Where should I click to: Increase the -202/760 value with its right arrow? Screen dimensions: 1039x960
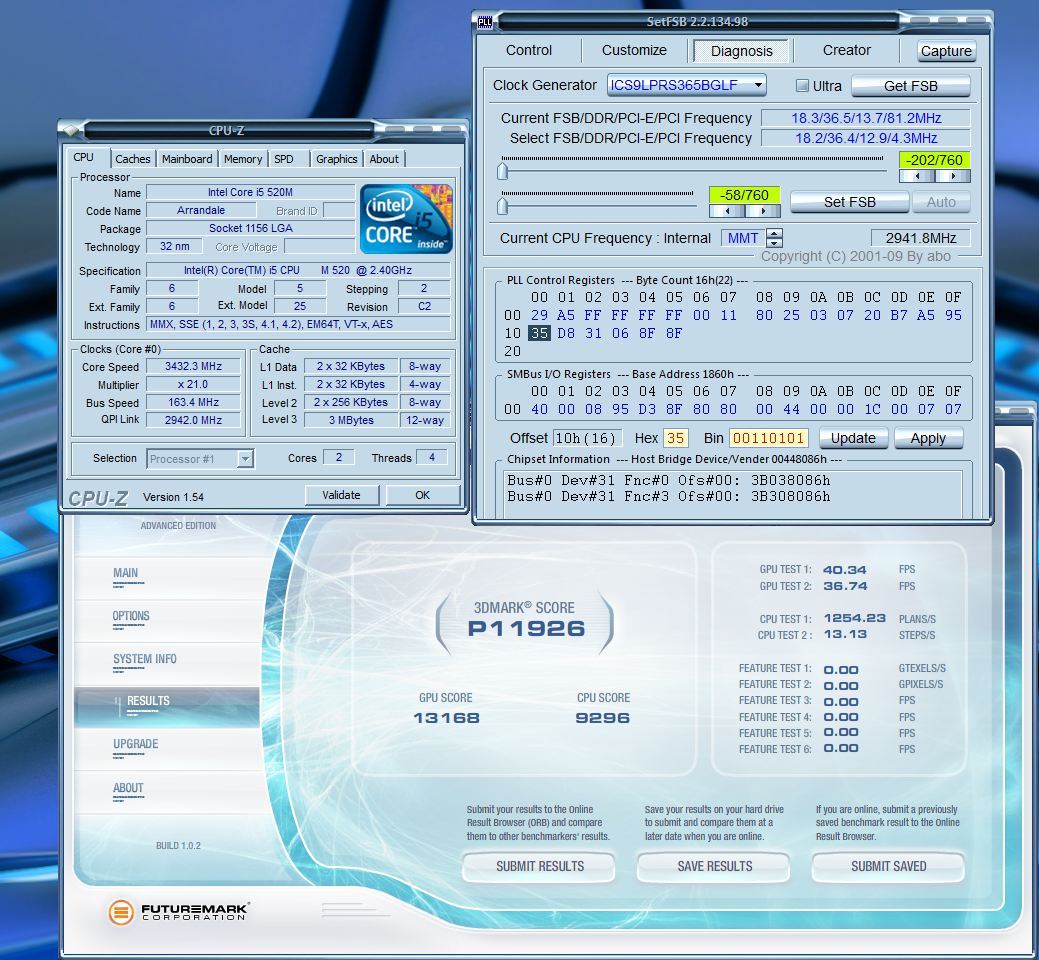953,176
